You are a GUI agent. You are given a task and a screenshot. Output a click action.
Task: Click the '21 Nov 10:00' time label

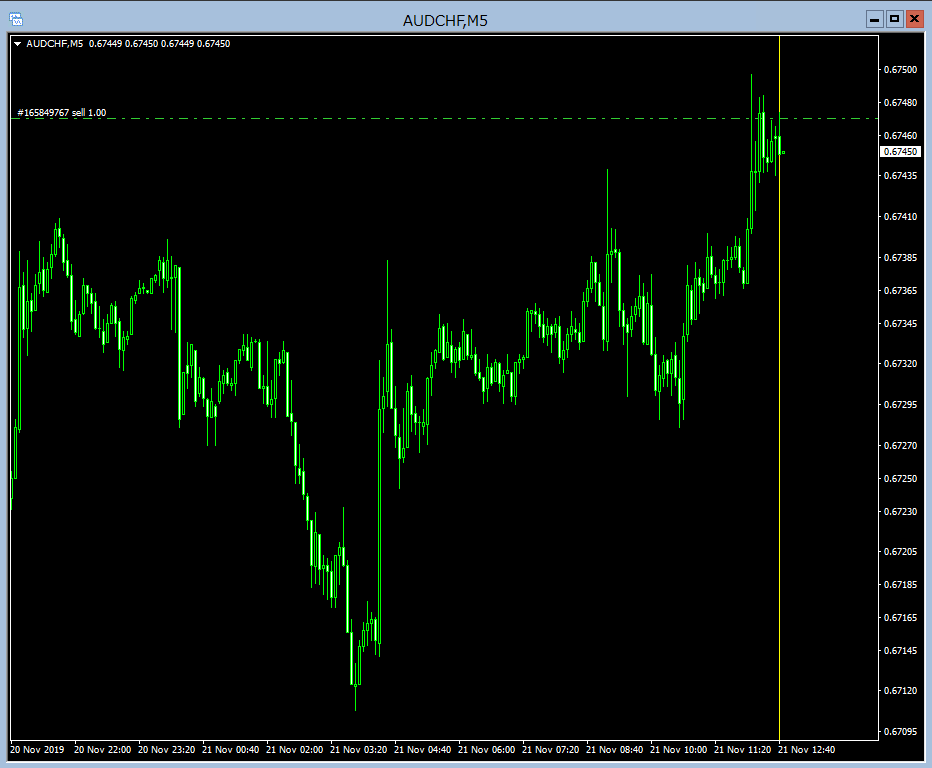(x=678, y=750)
